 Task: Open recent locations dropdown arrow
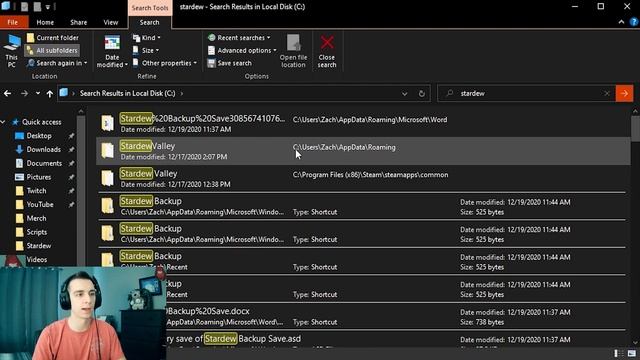point(38,93)
